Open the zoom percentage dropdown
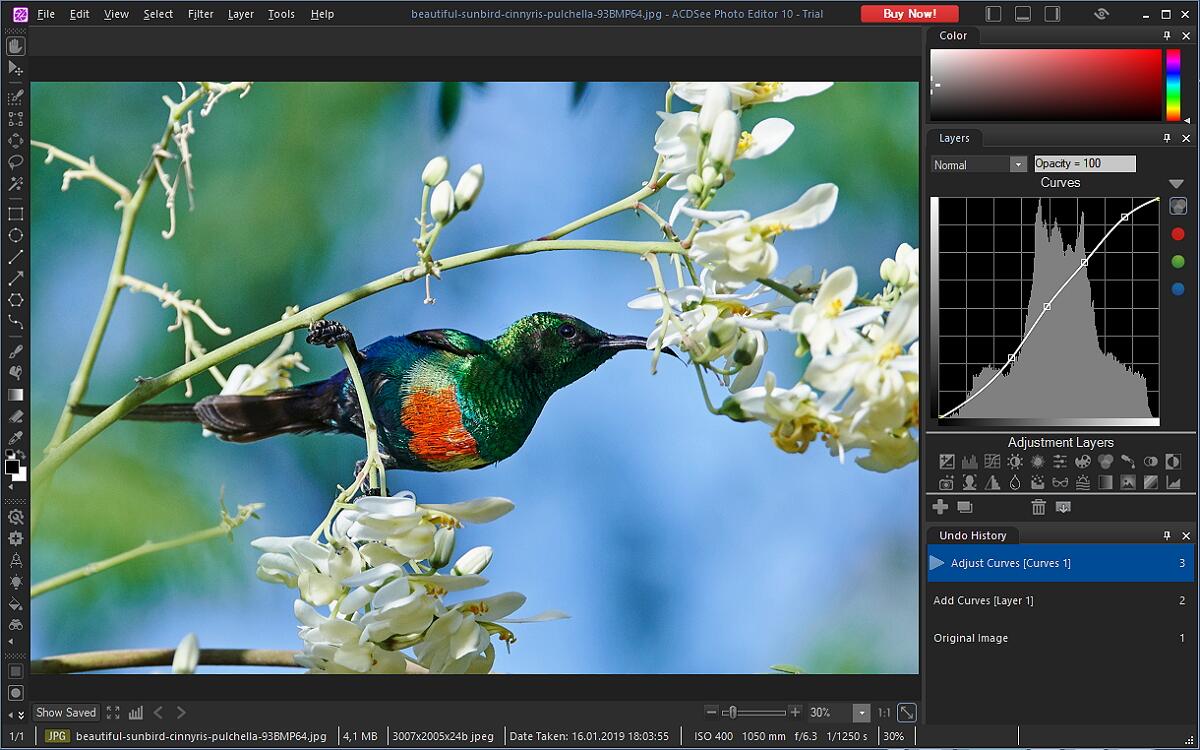This screenshot has height=750, width=1200. [861, 713]
